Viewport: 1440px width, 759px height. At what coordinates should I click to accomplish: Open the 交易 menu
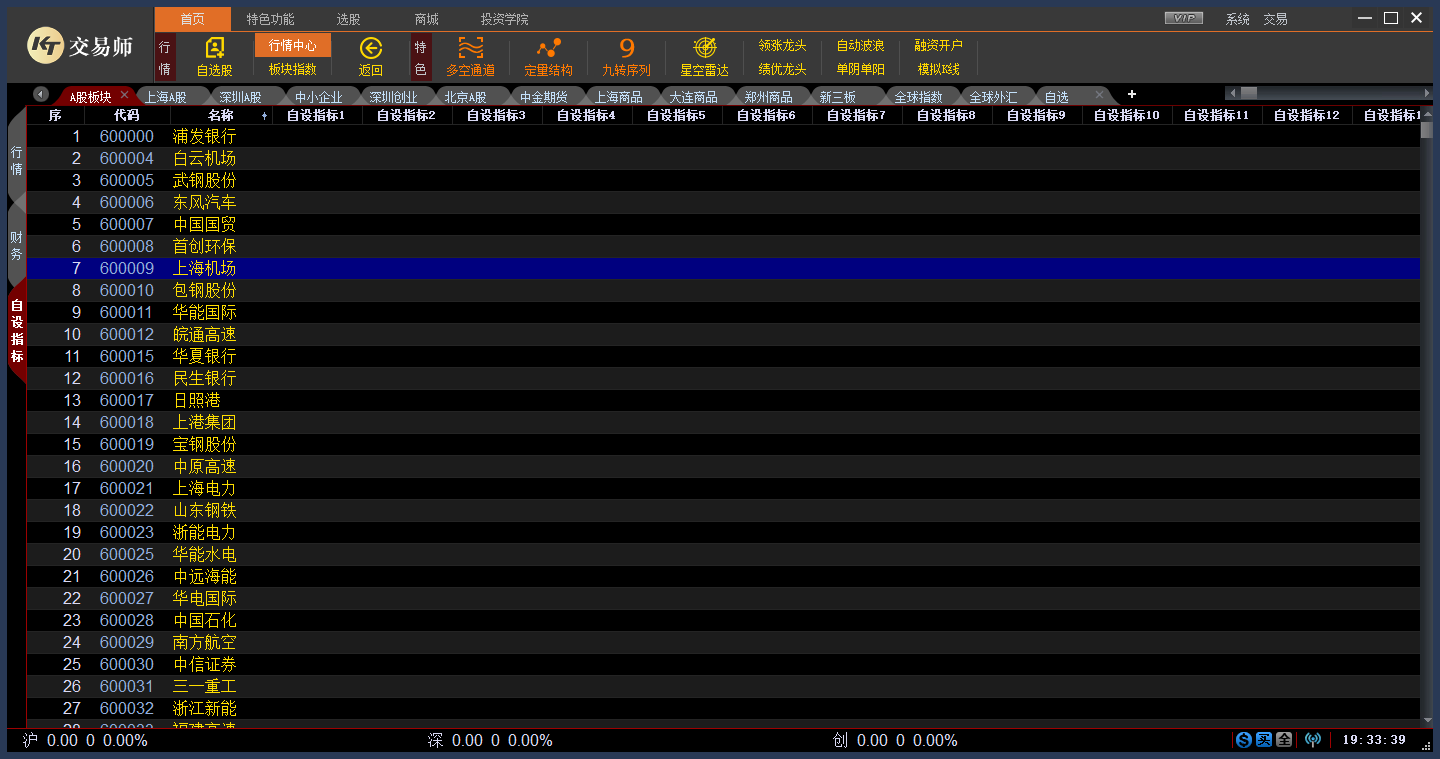pyautogui.click(x=1275, y=19)
